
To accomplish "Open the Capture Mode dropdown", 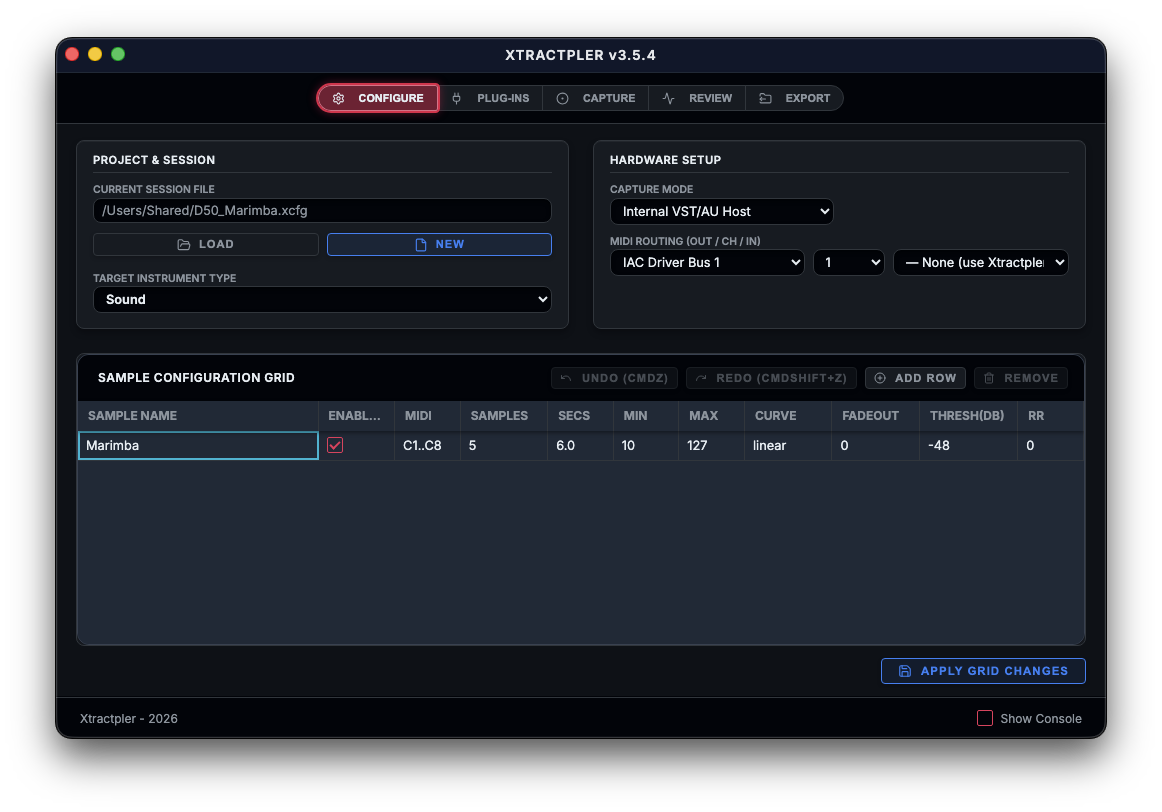I will [721, 211].
